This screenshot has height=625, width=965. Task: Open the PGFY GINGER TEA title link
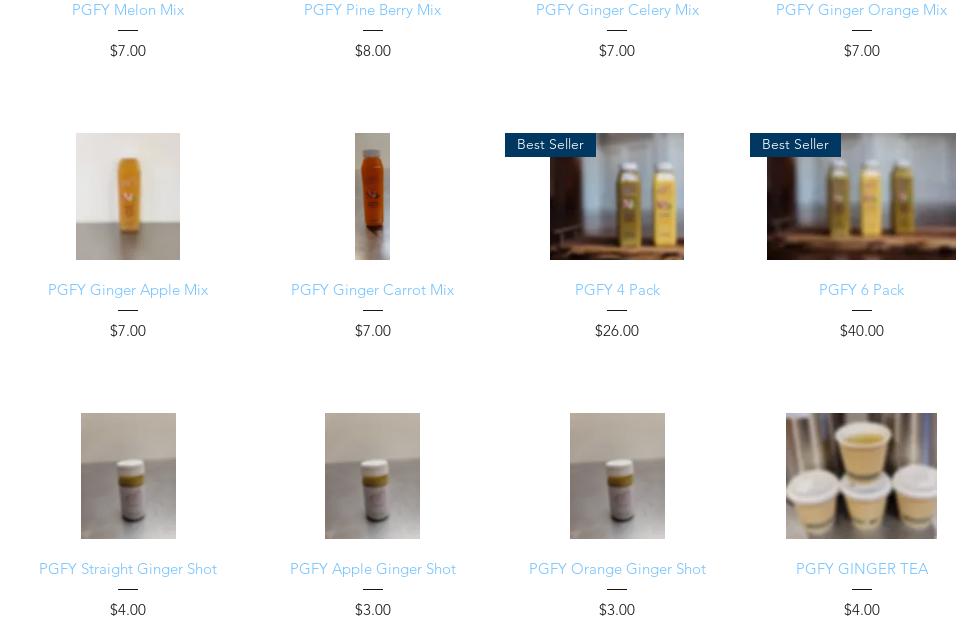pyautogui.click(x=862, y=569)
